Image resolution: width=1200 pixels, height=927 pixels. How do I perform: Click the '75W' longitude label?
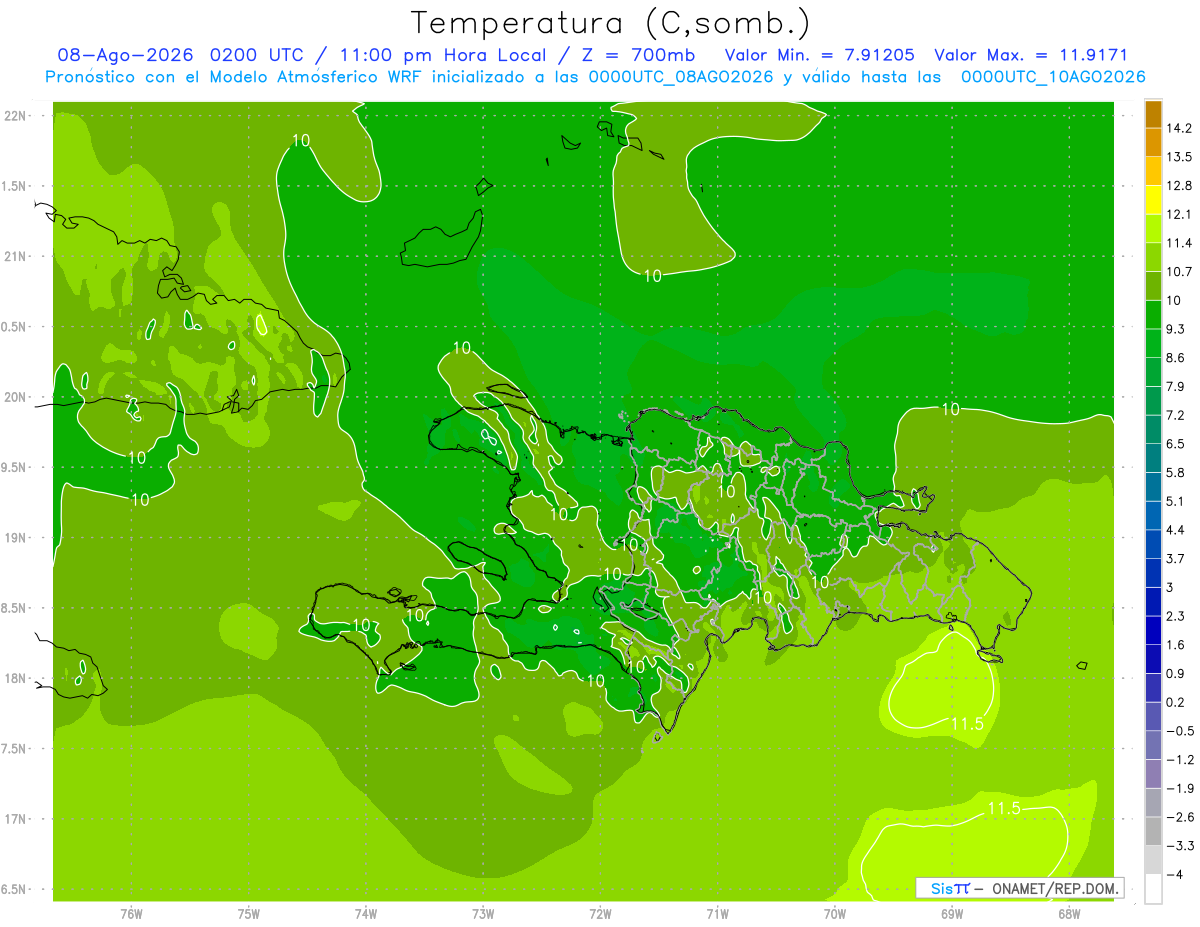pos(248,914)
